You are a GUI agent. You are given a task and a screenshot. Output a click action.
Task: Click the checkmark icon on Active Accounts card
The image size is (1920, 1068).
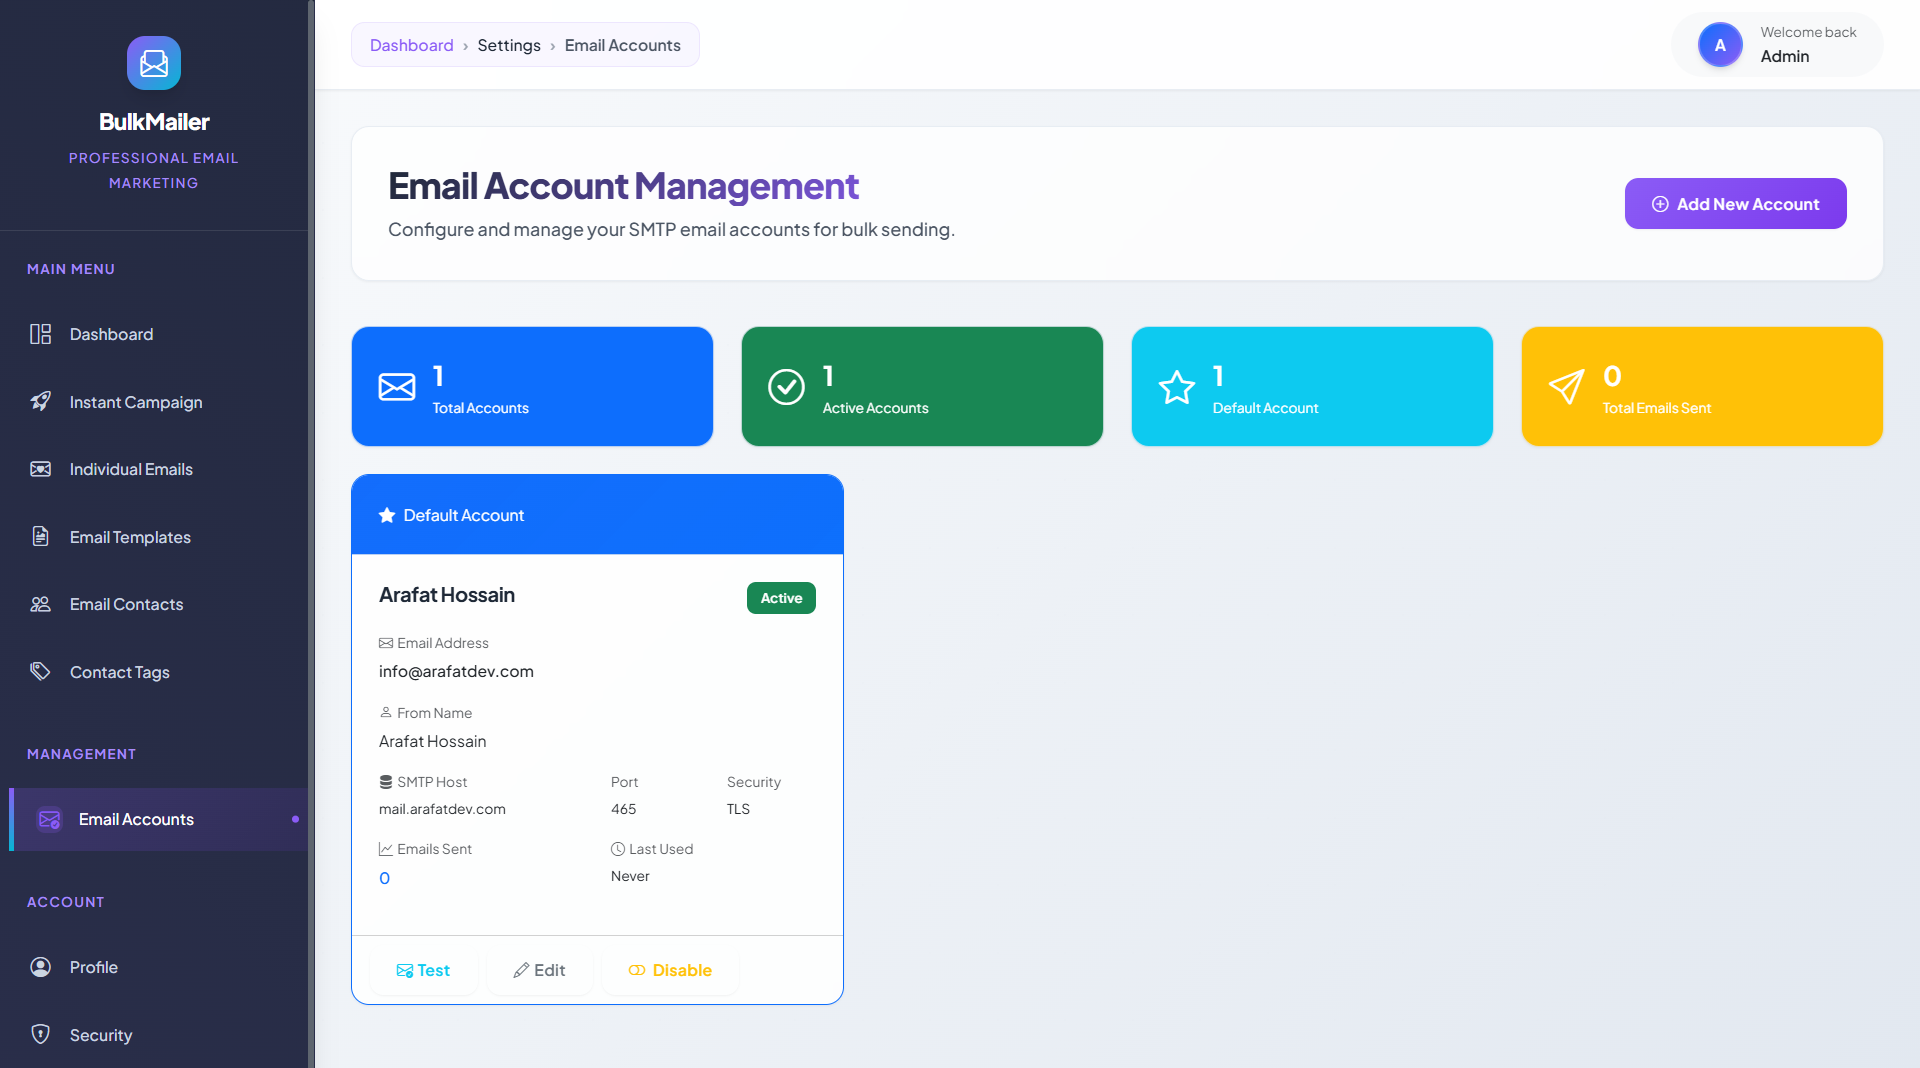(786, 387)
